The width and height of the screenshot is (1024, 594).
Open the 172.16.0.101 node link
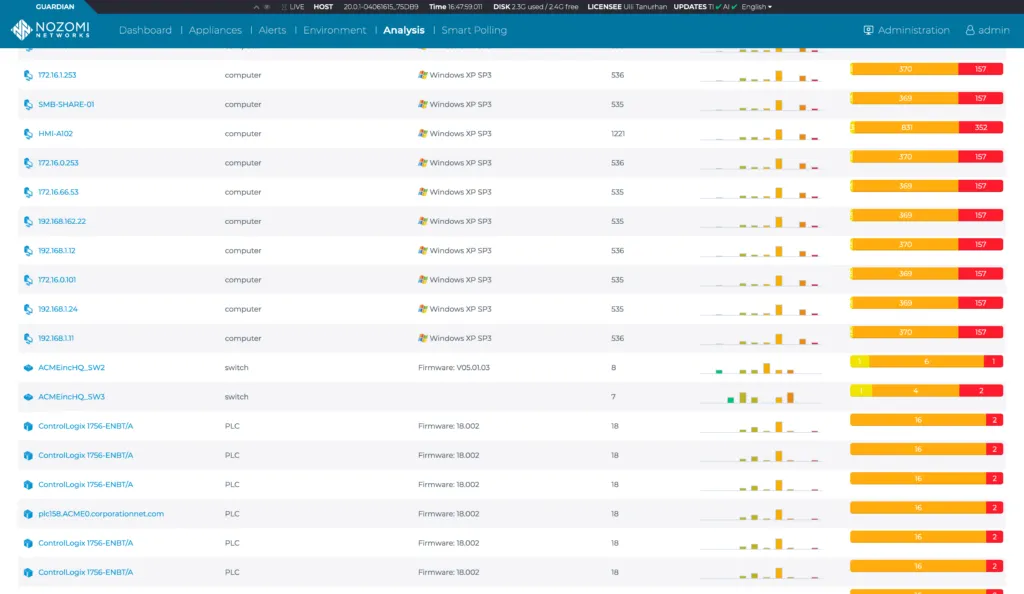point(57,280)
